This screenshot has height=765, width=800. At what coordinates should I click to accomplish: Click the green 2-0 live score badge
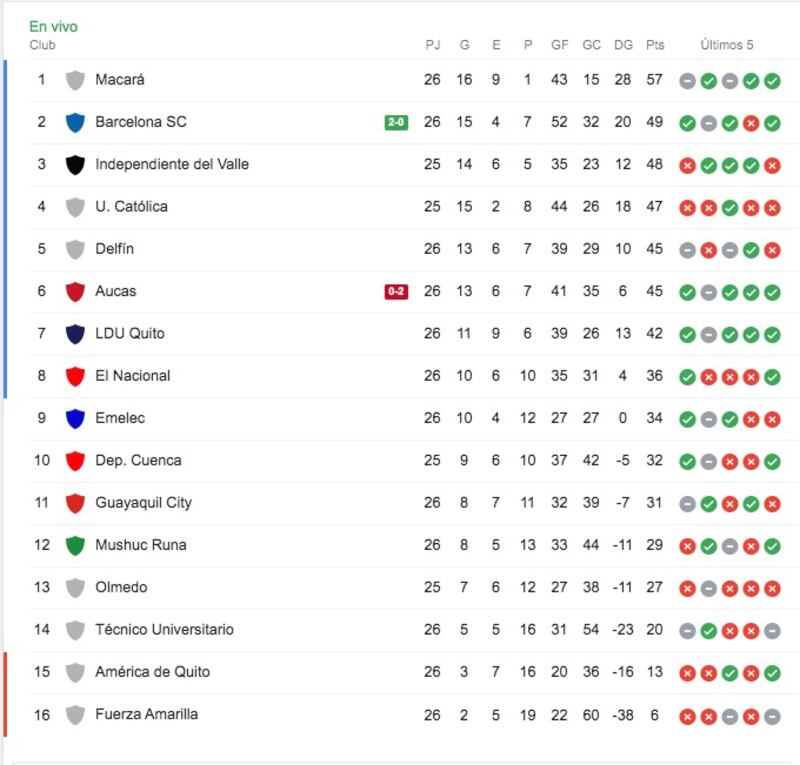396,122
